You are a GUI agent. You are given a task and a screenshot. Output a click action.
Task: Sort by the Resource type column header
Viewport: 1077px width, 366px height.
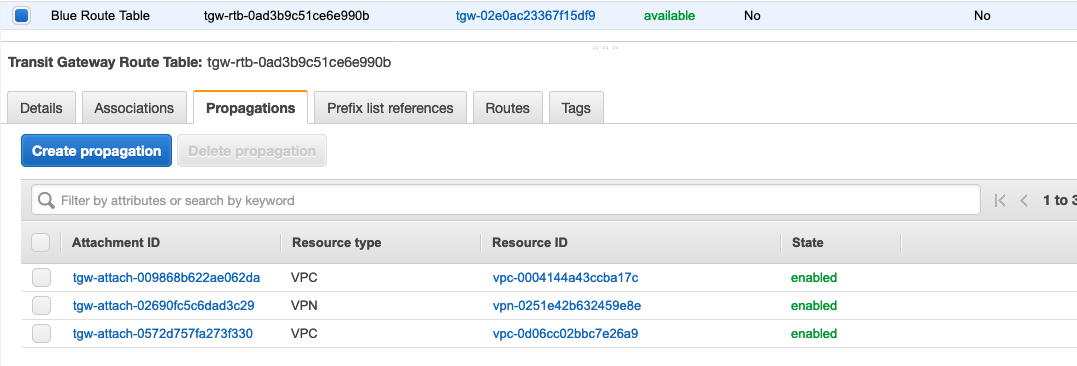point(337,242)
